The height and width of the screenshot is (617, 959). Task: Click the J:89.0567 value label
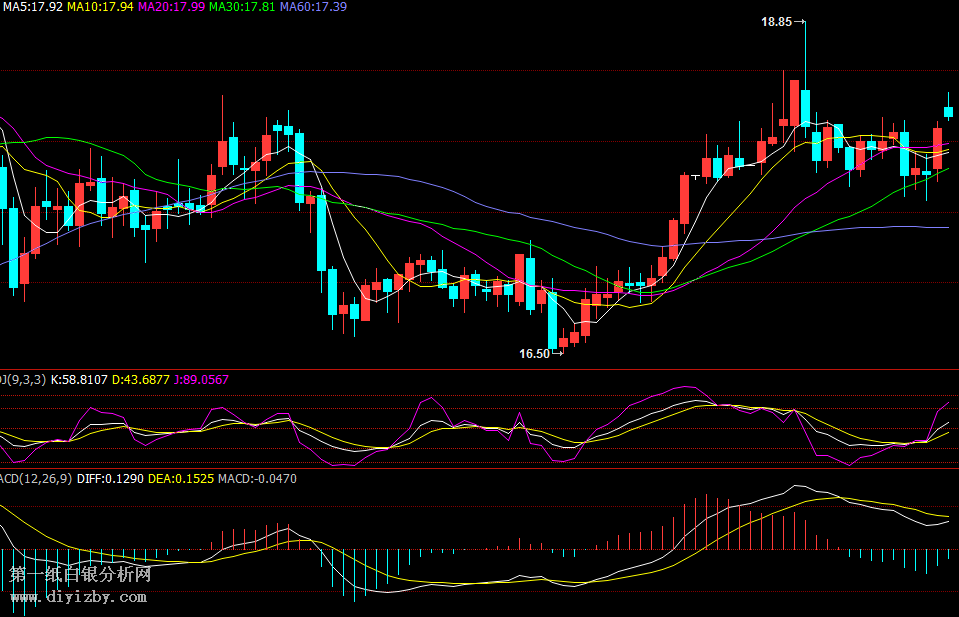coord(200,379)
